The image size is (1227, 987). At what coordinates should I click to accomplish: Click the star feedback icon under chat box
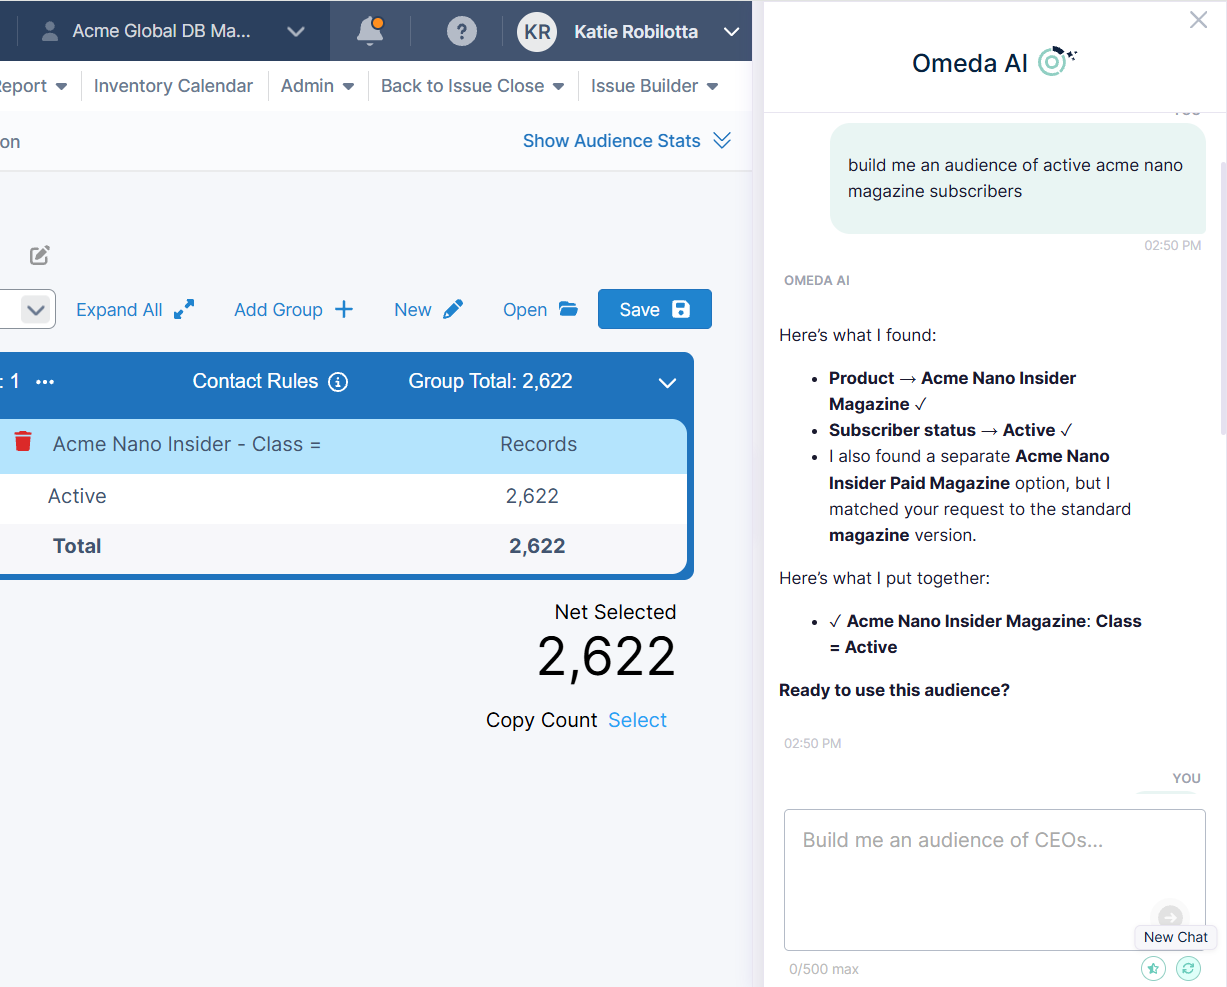(x=1153, y=968)
